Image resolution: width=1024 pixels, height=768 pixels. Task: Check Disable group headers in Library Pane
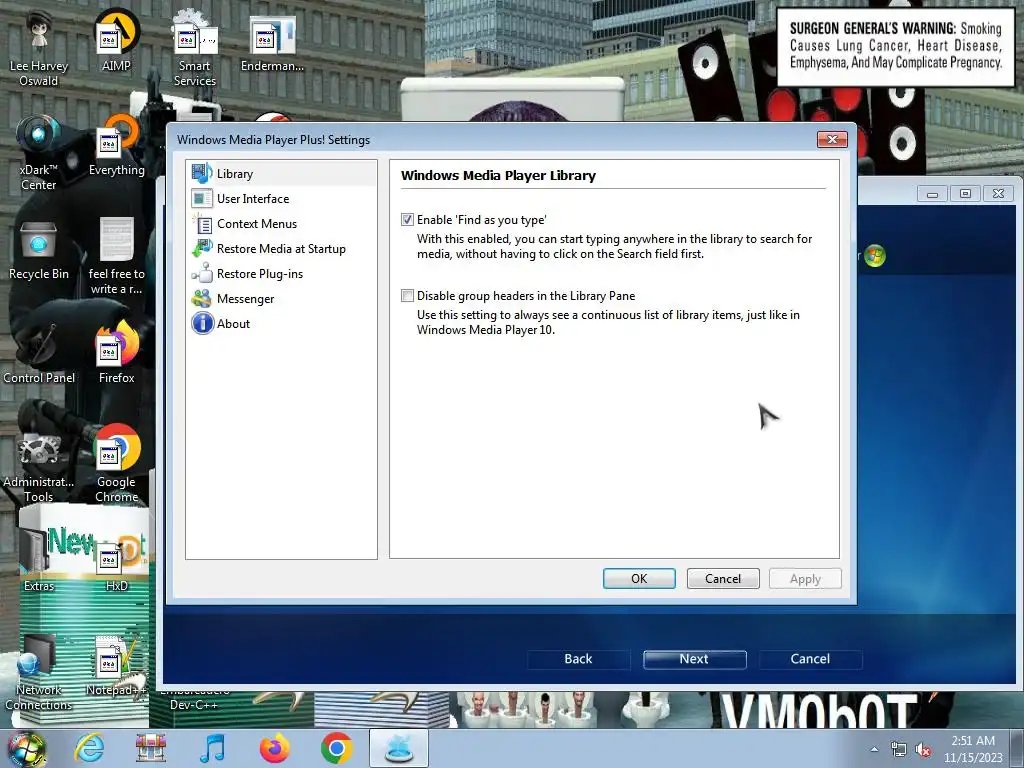coord(408,296)
